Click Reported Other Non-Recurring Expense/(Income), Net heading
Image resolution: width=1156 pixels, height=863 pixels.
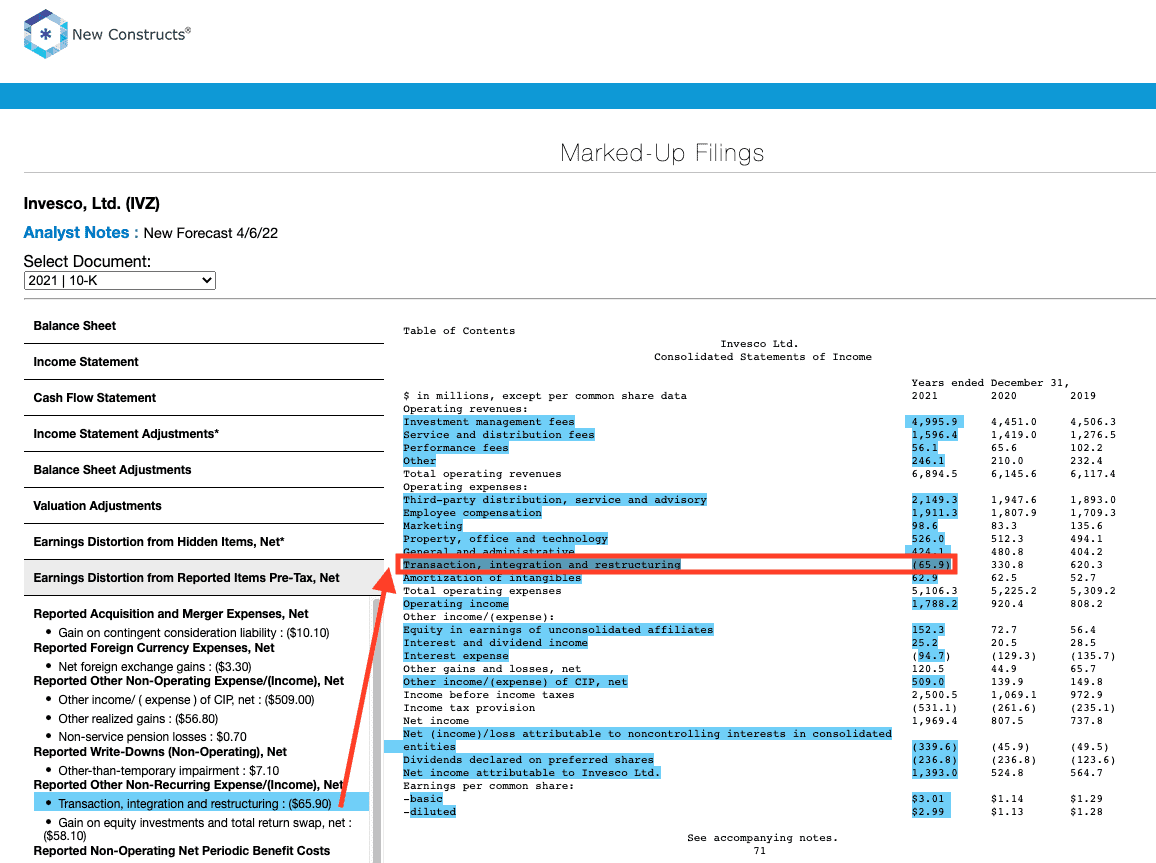pos(189,785)
